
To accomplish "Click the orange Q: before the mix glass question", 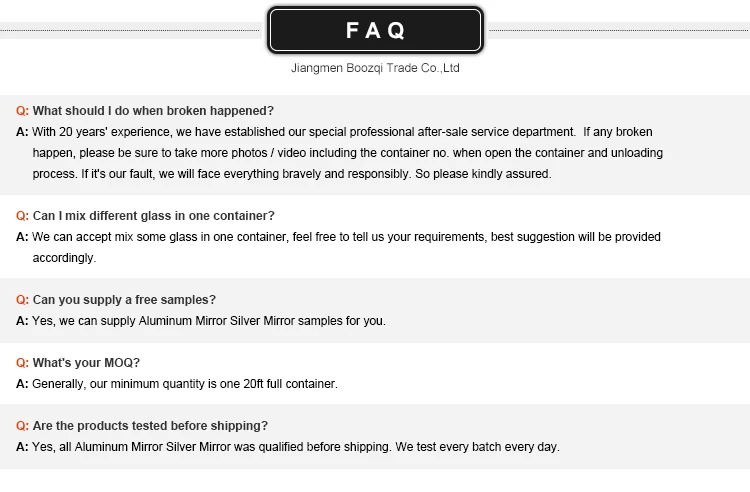I will (x=22, y=216).
